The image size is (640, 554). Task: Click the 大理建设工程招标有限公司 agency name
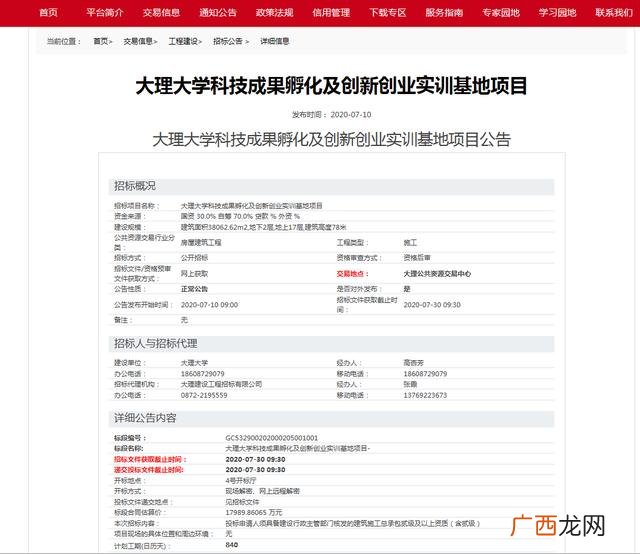tap(221, 384)
